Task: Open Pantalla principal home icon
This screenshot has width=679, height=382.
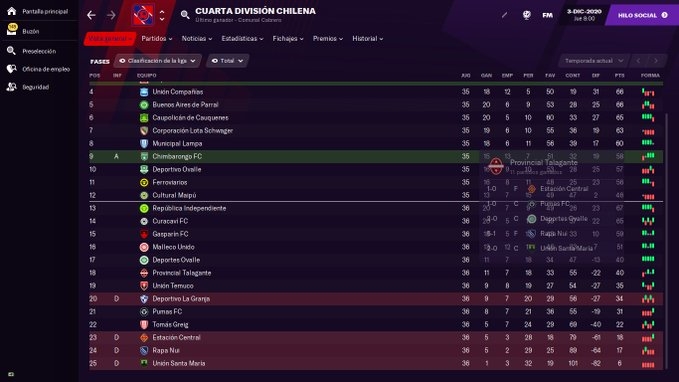Action: click(x=12, y=11)
